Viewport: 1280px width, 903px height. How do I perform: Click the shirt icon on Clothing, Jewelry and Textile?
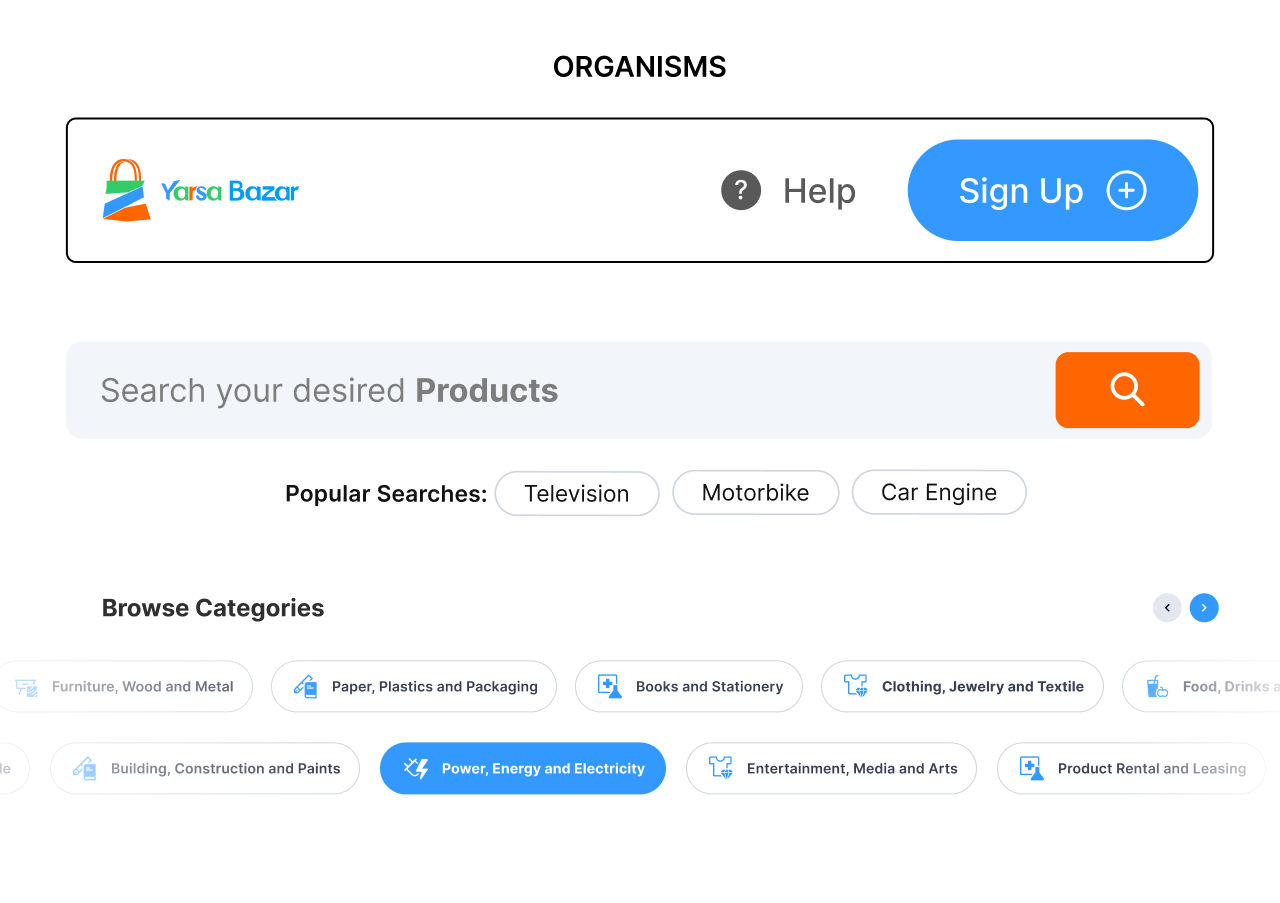tap(856, 686)
